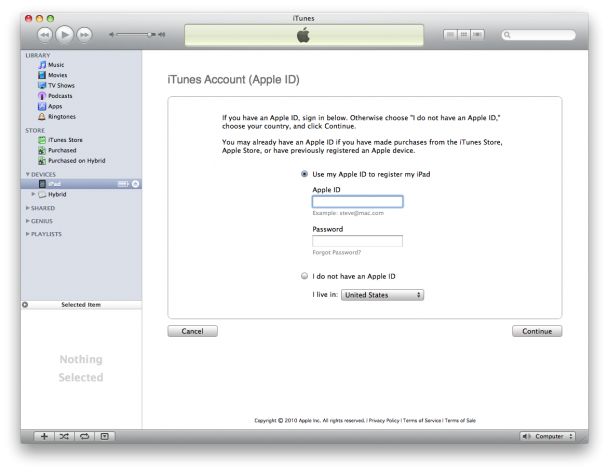The image size is (609, 472).
Task: Open the United States country dropdown
Action: pos(382,295)
